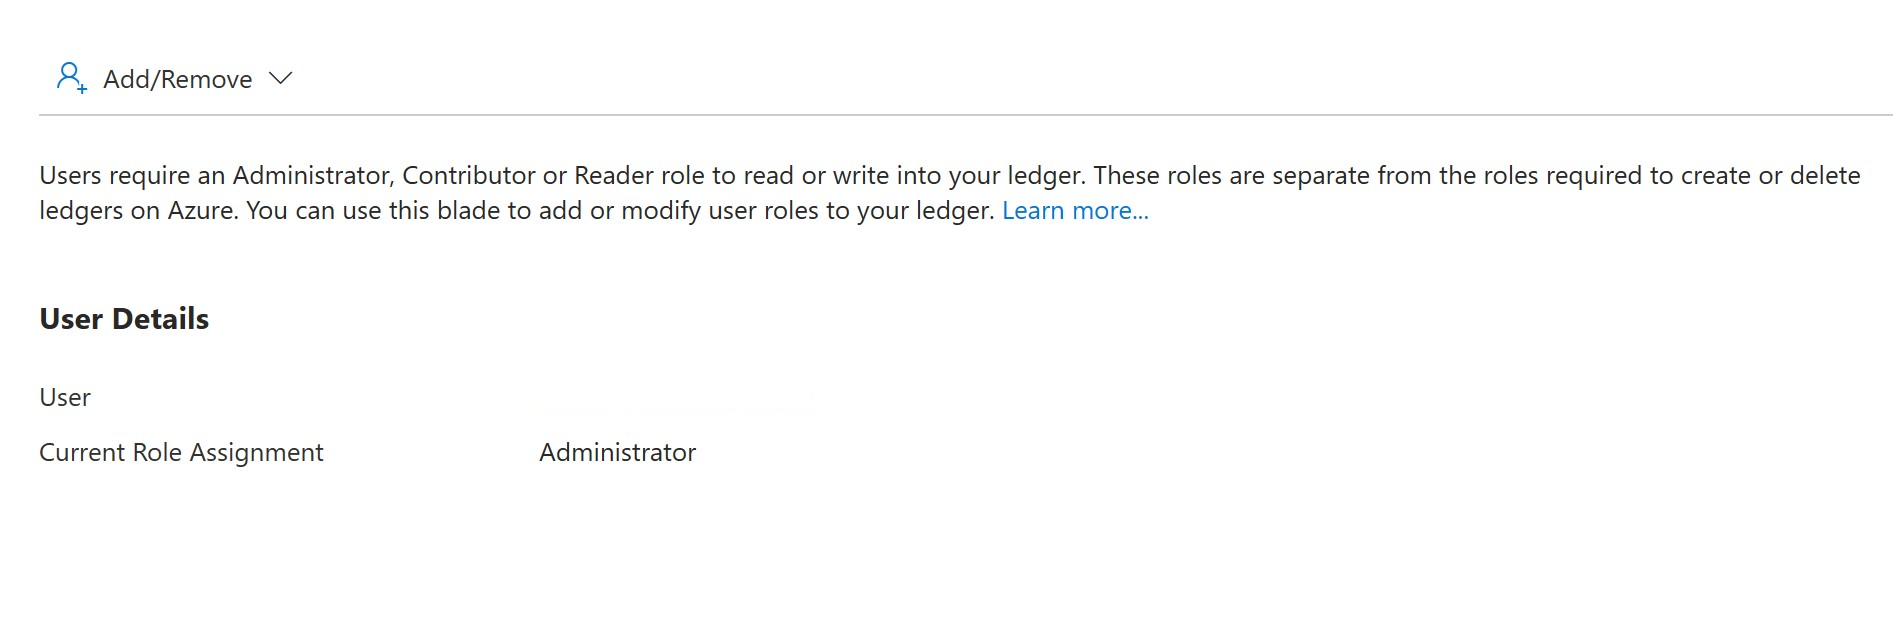Click the redacted user name entry
The height and width of the screenshot is (628, 1893).
point(675,400)
